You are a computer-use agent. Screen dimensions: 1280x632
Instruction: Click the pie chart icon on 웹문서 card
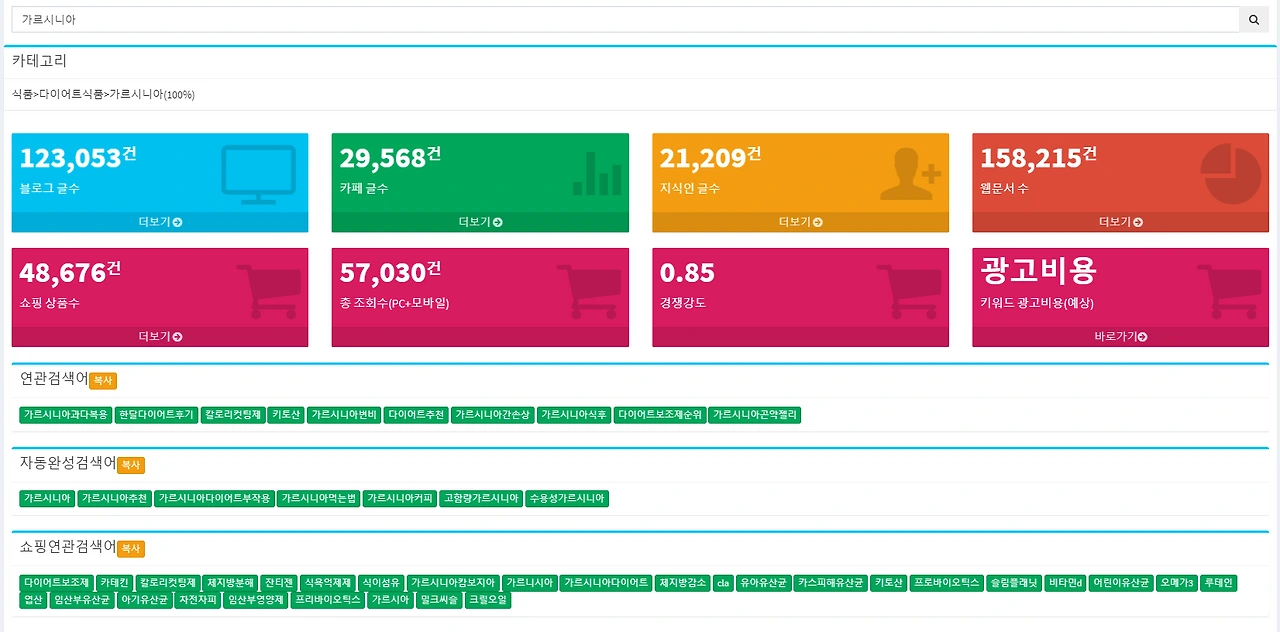click(x=1231, y=174)
